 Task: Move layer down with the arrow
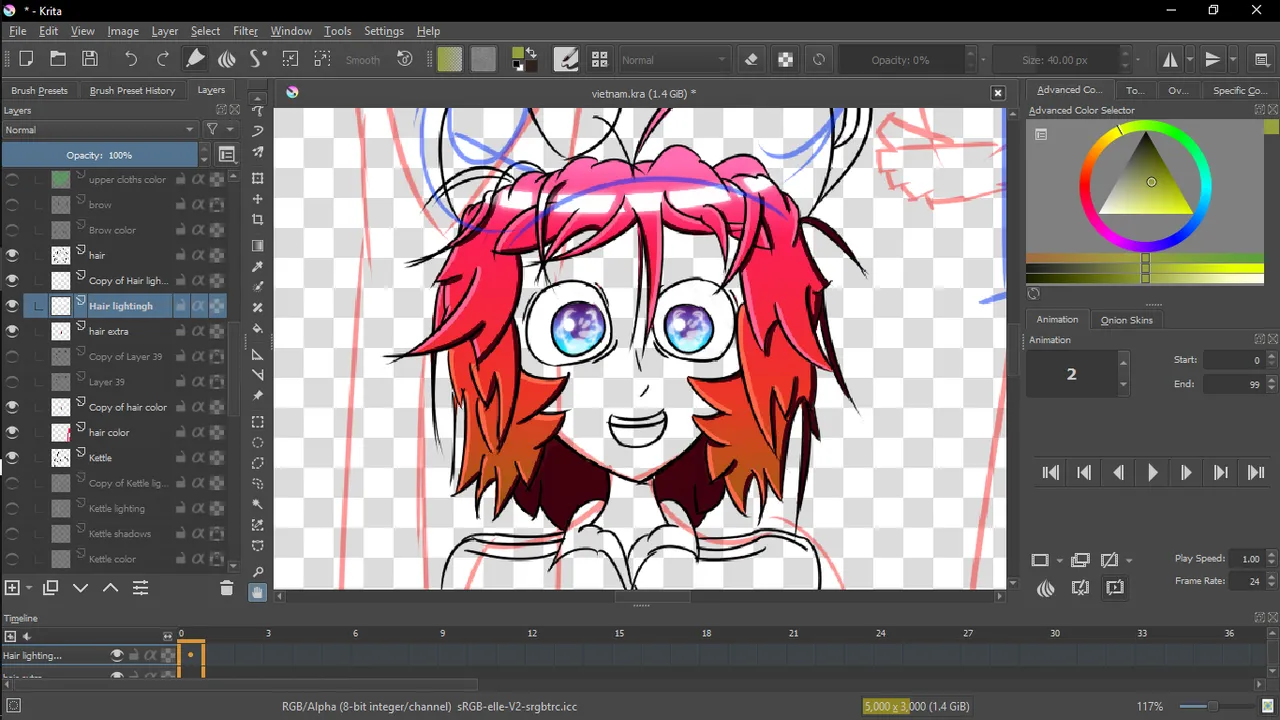81,588
